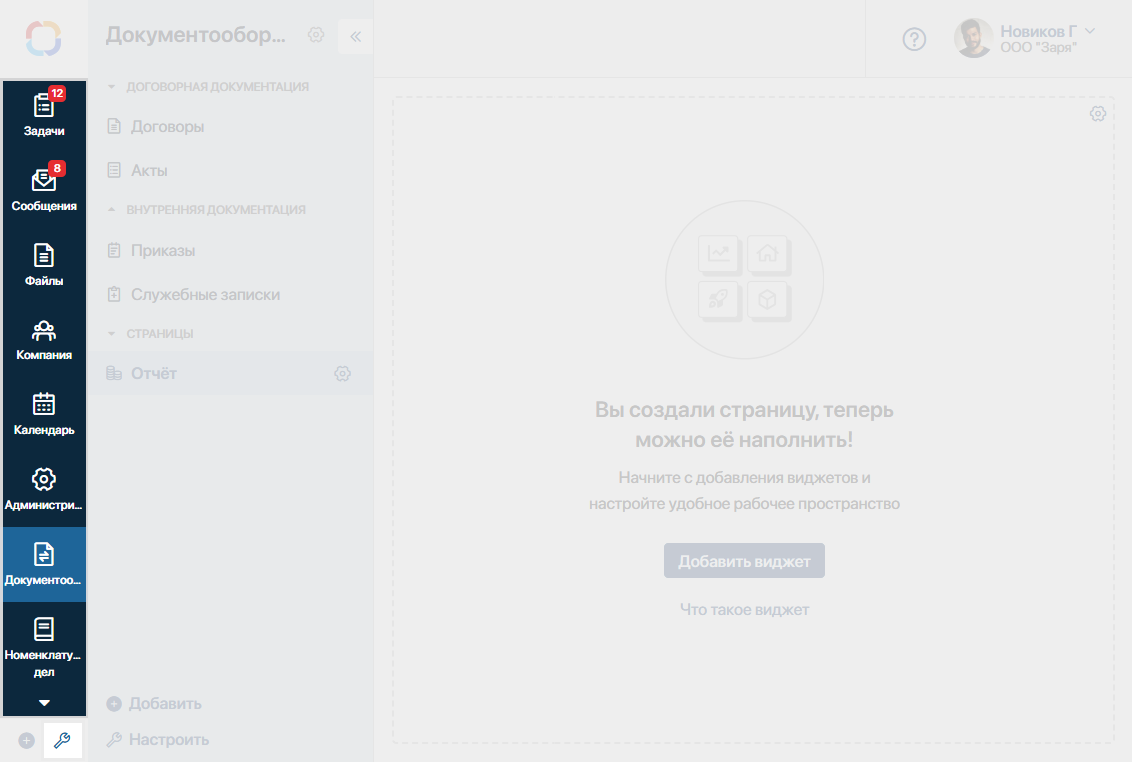
Task: Click the Добавить виджет button
Action: pyautogui.click(x=744, y=560)
